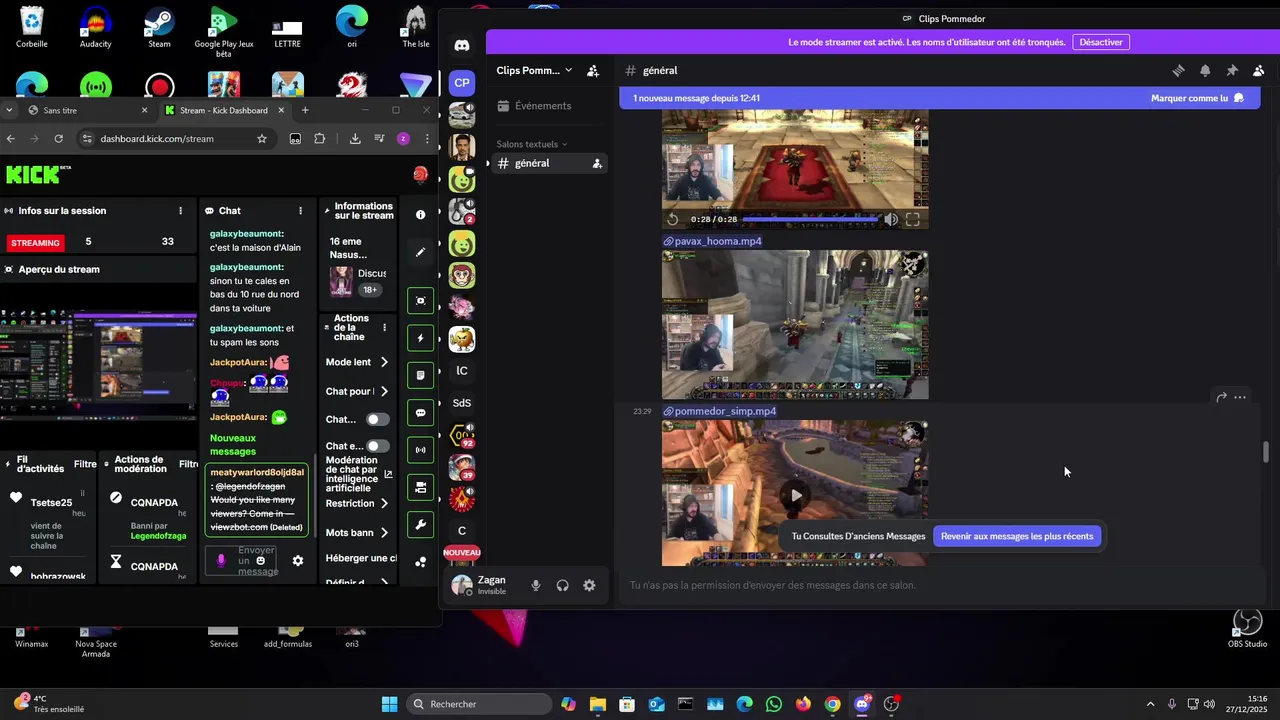Expand Clips Pomm server dropdown chevron
Image resolution: width=1280 pixels, height=720 pixels.
click(x=568, y=70)
